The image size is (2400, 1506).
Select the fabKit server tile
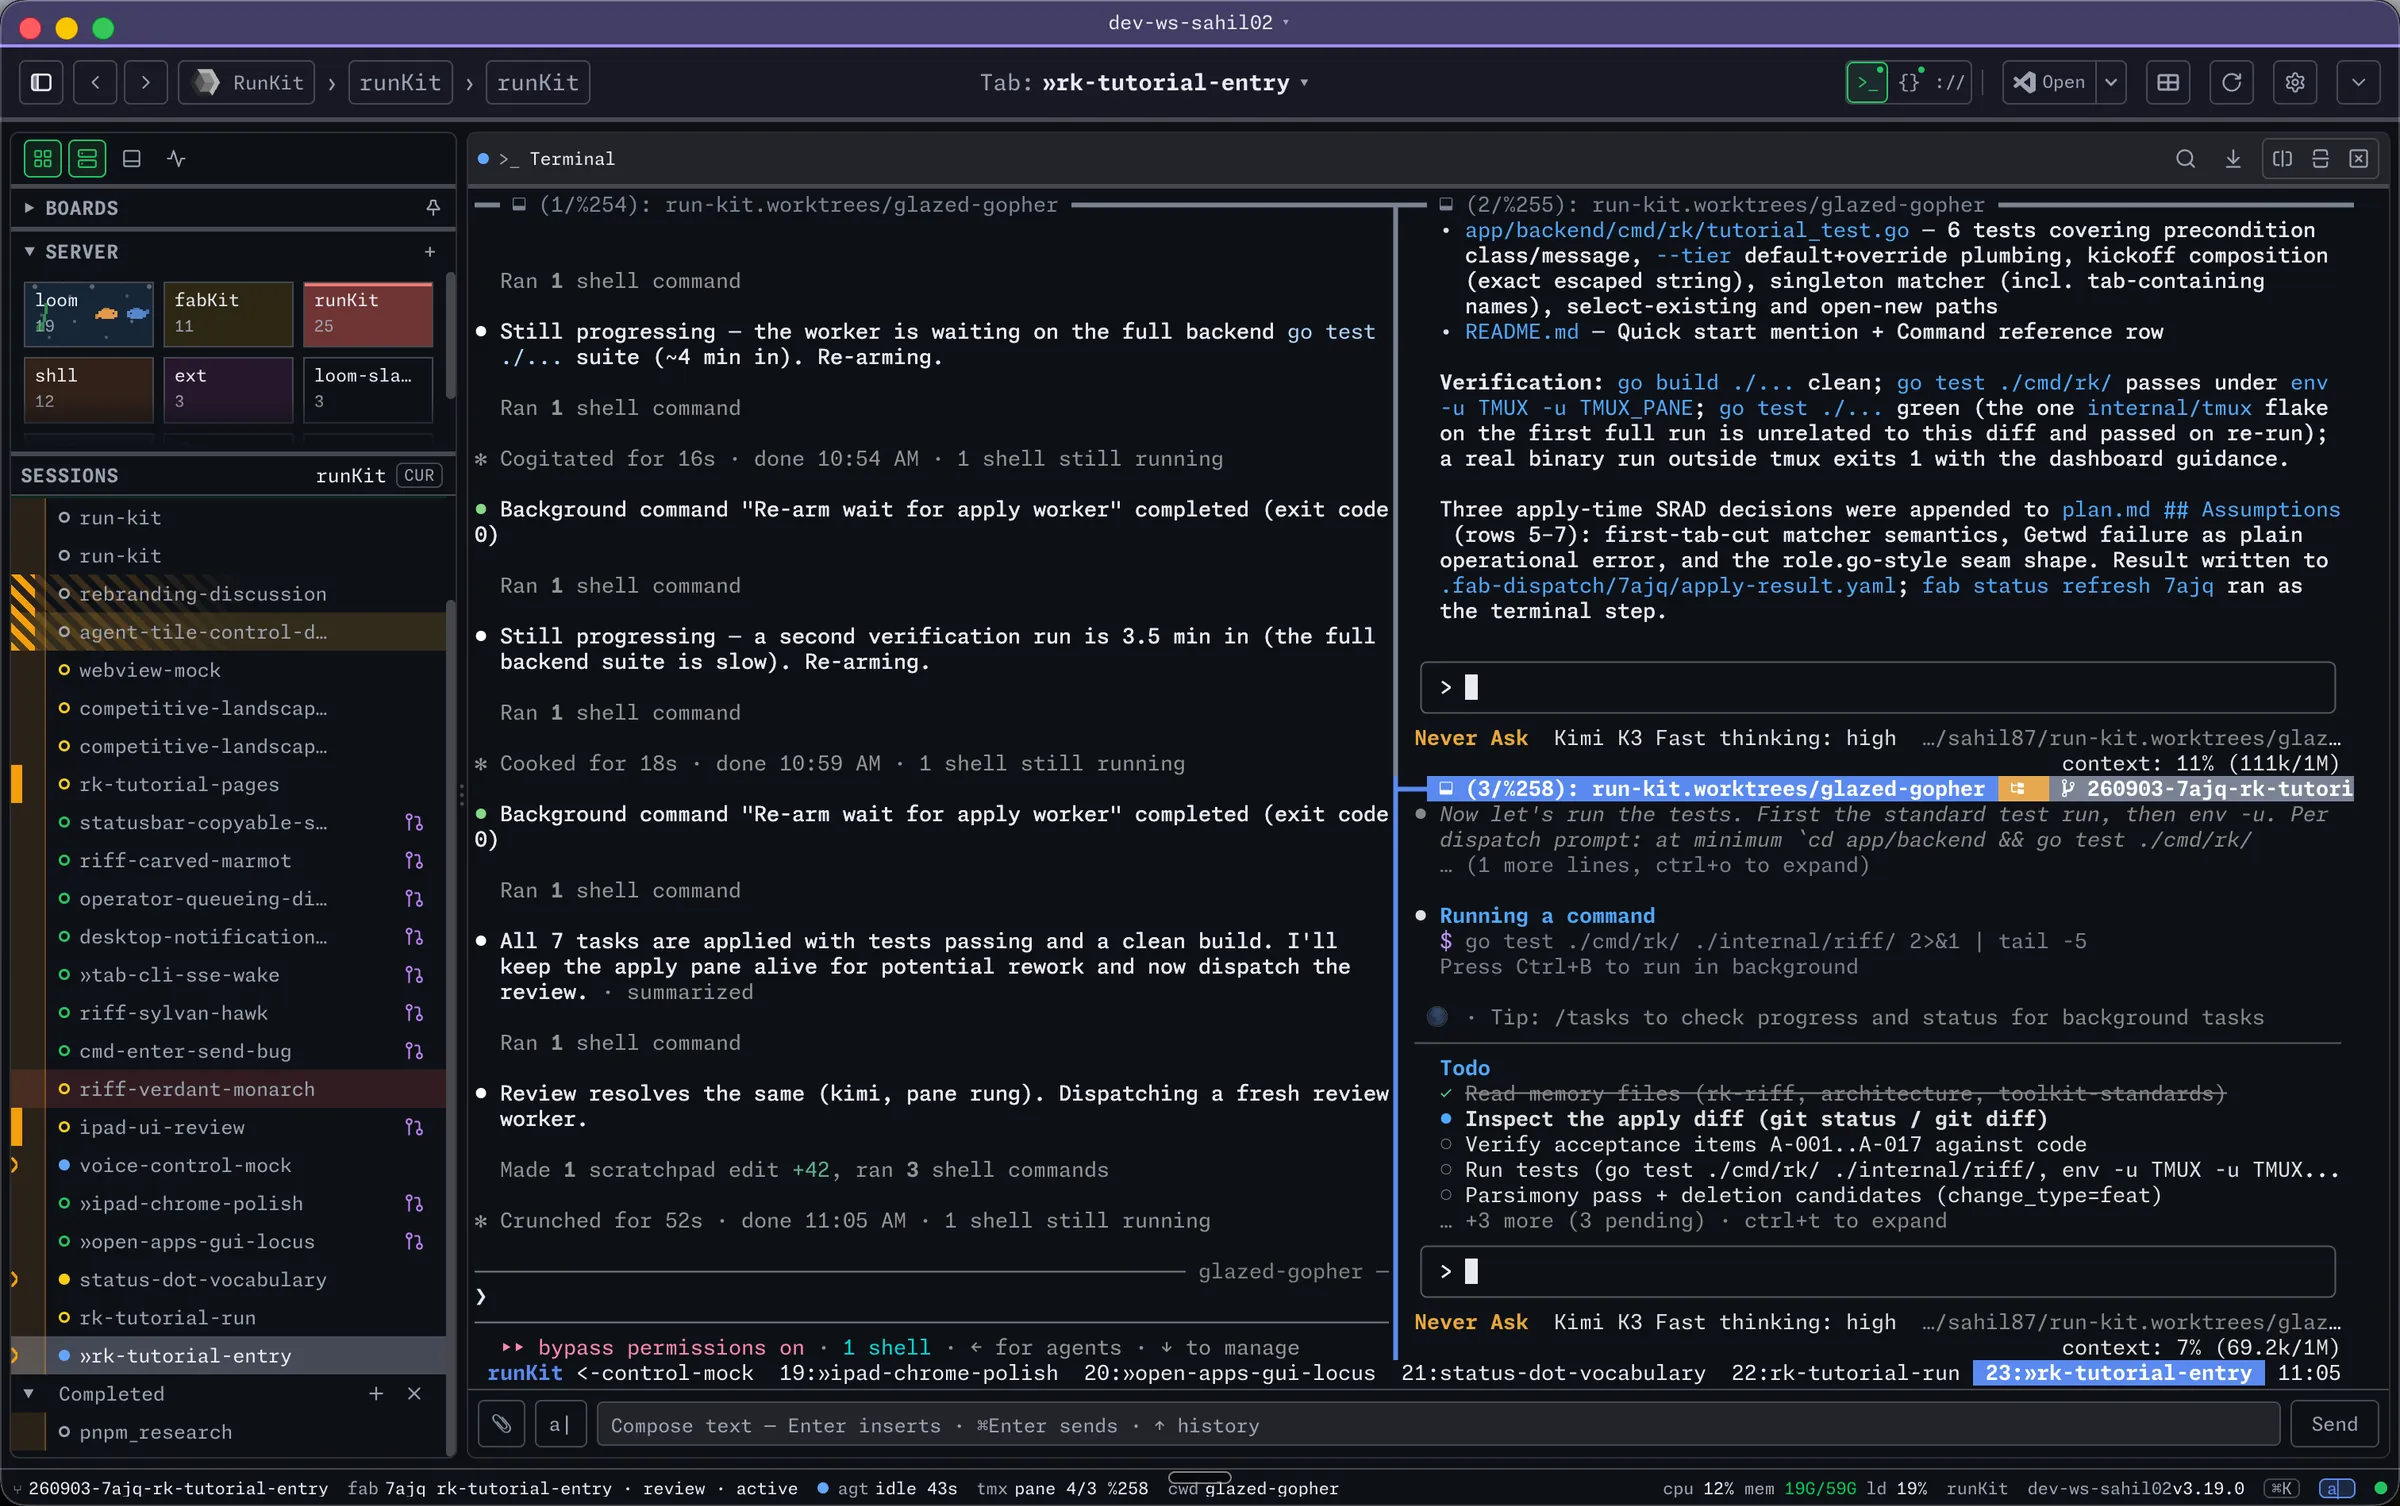[228, 313]
